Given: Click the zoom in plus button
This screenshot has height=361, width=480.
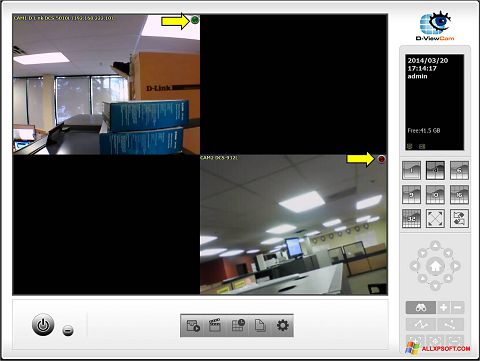Looking at the screenshot, I should [443, 307].
